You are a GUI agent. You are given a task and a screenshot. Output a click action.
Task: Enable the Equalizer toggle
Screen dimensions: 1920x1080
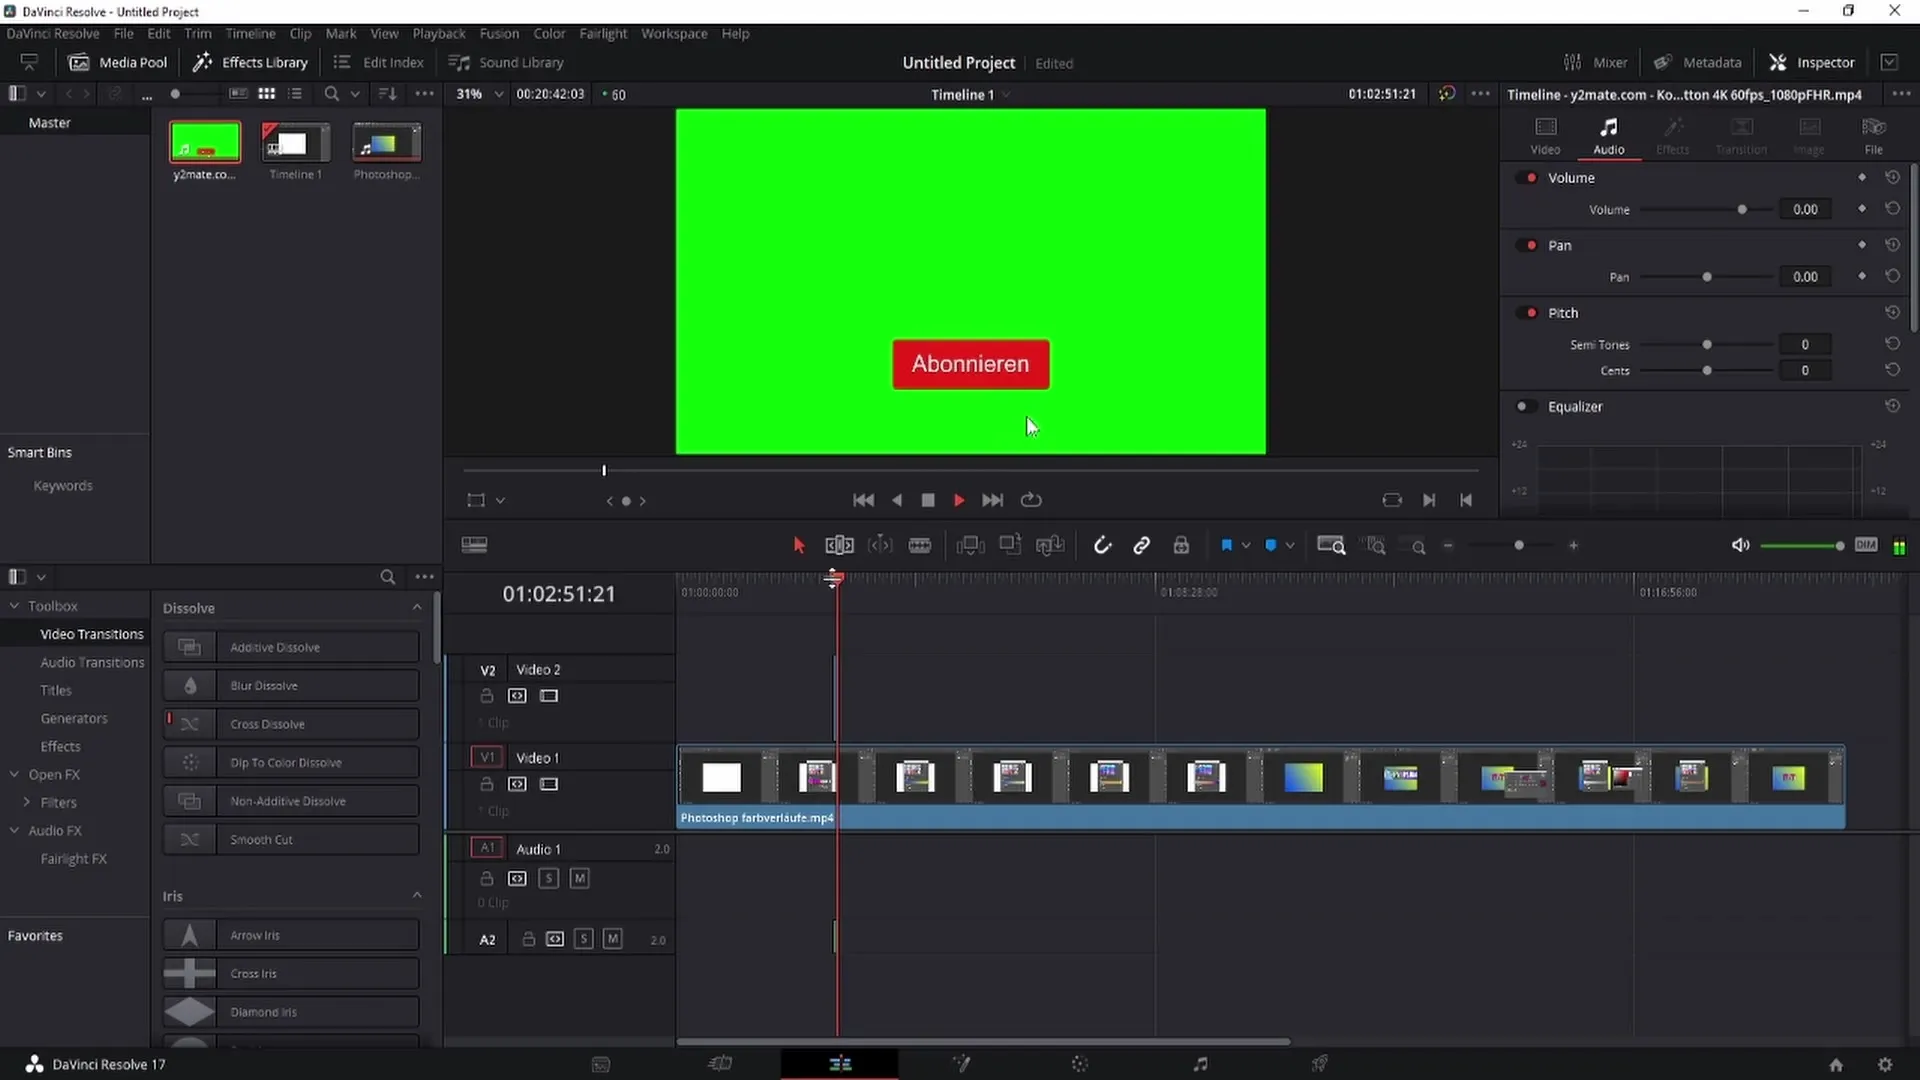tap(1527, 407)
